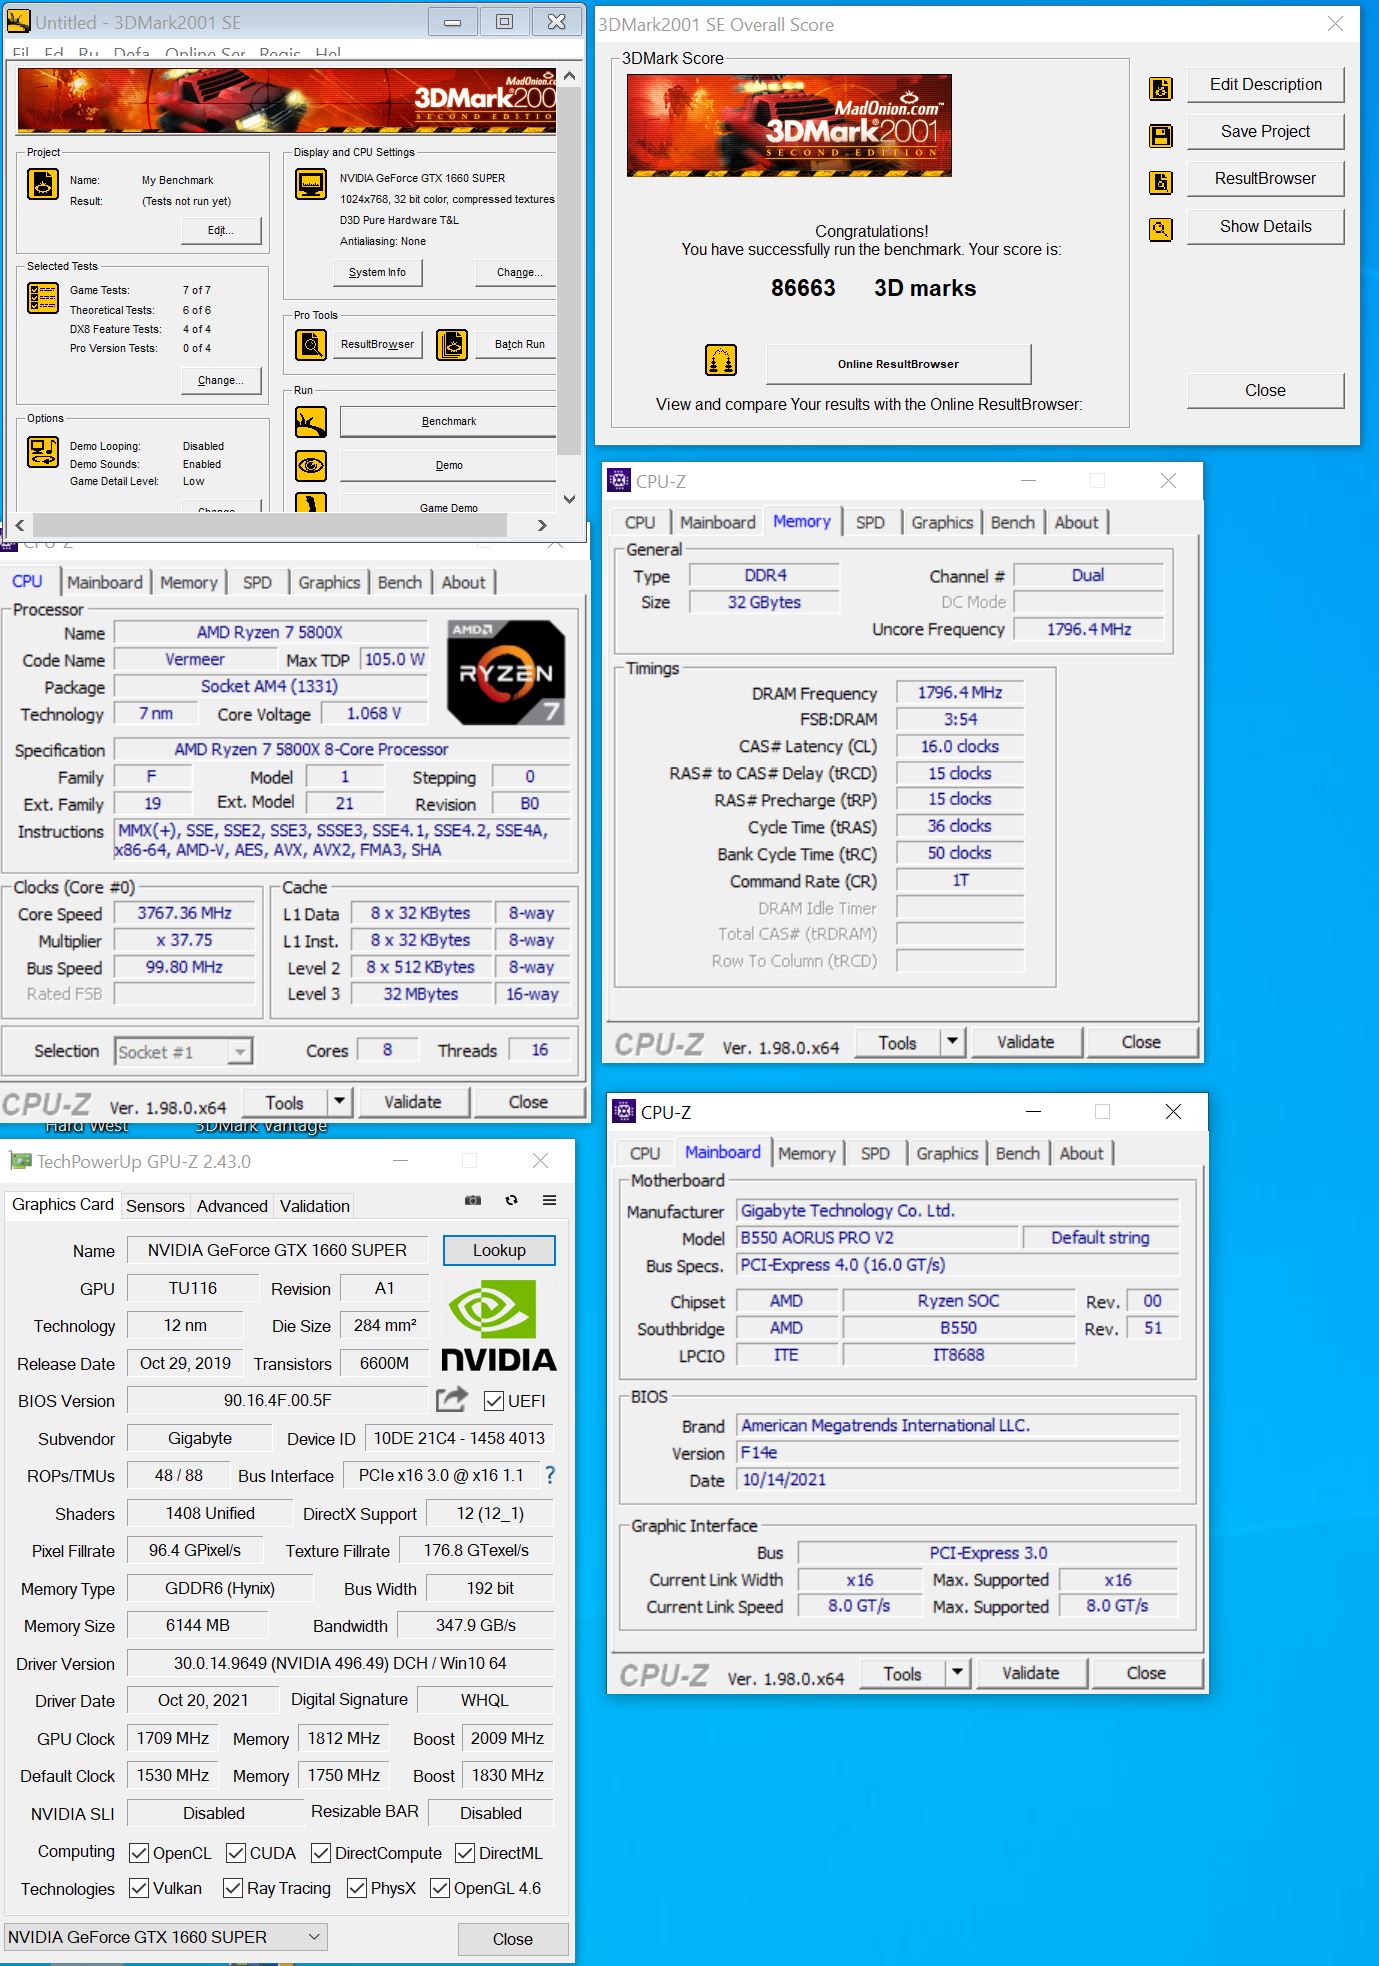The width and height of the screenshot is (1379, 1966).
Task: Click the Batch Run icon
Action: point(452,344)
